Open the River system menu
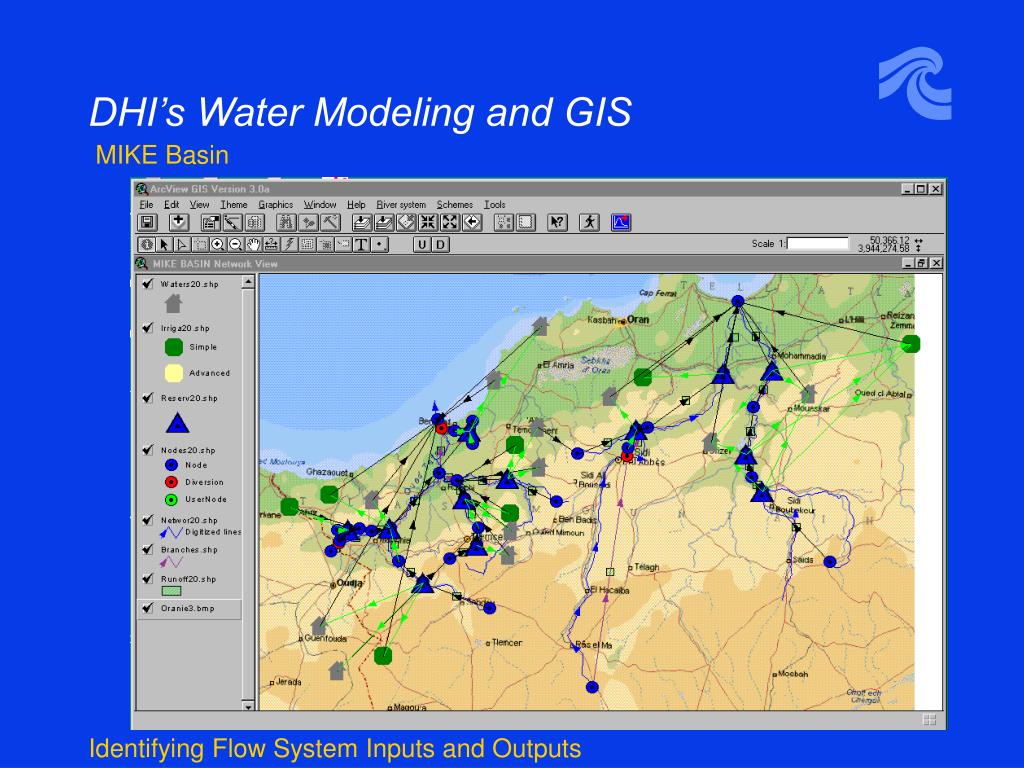This screenshot has width=1024, height=768. coord(401,204)
